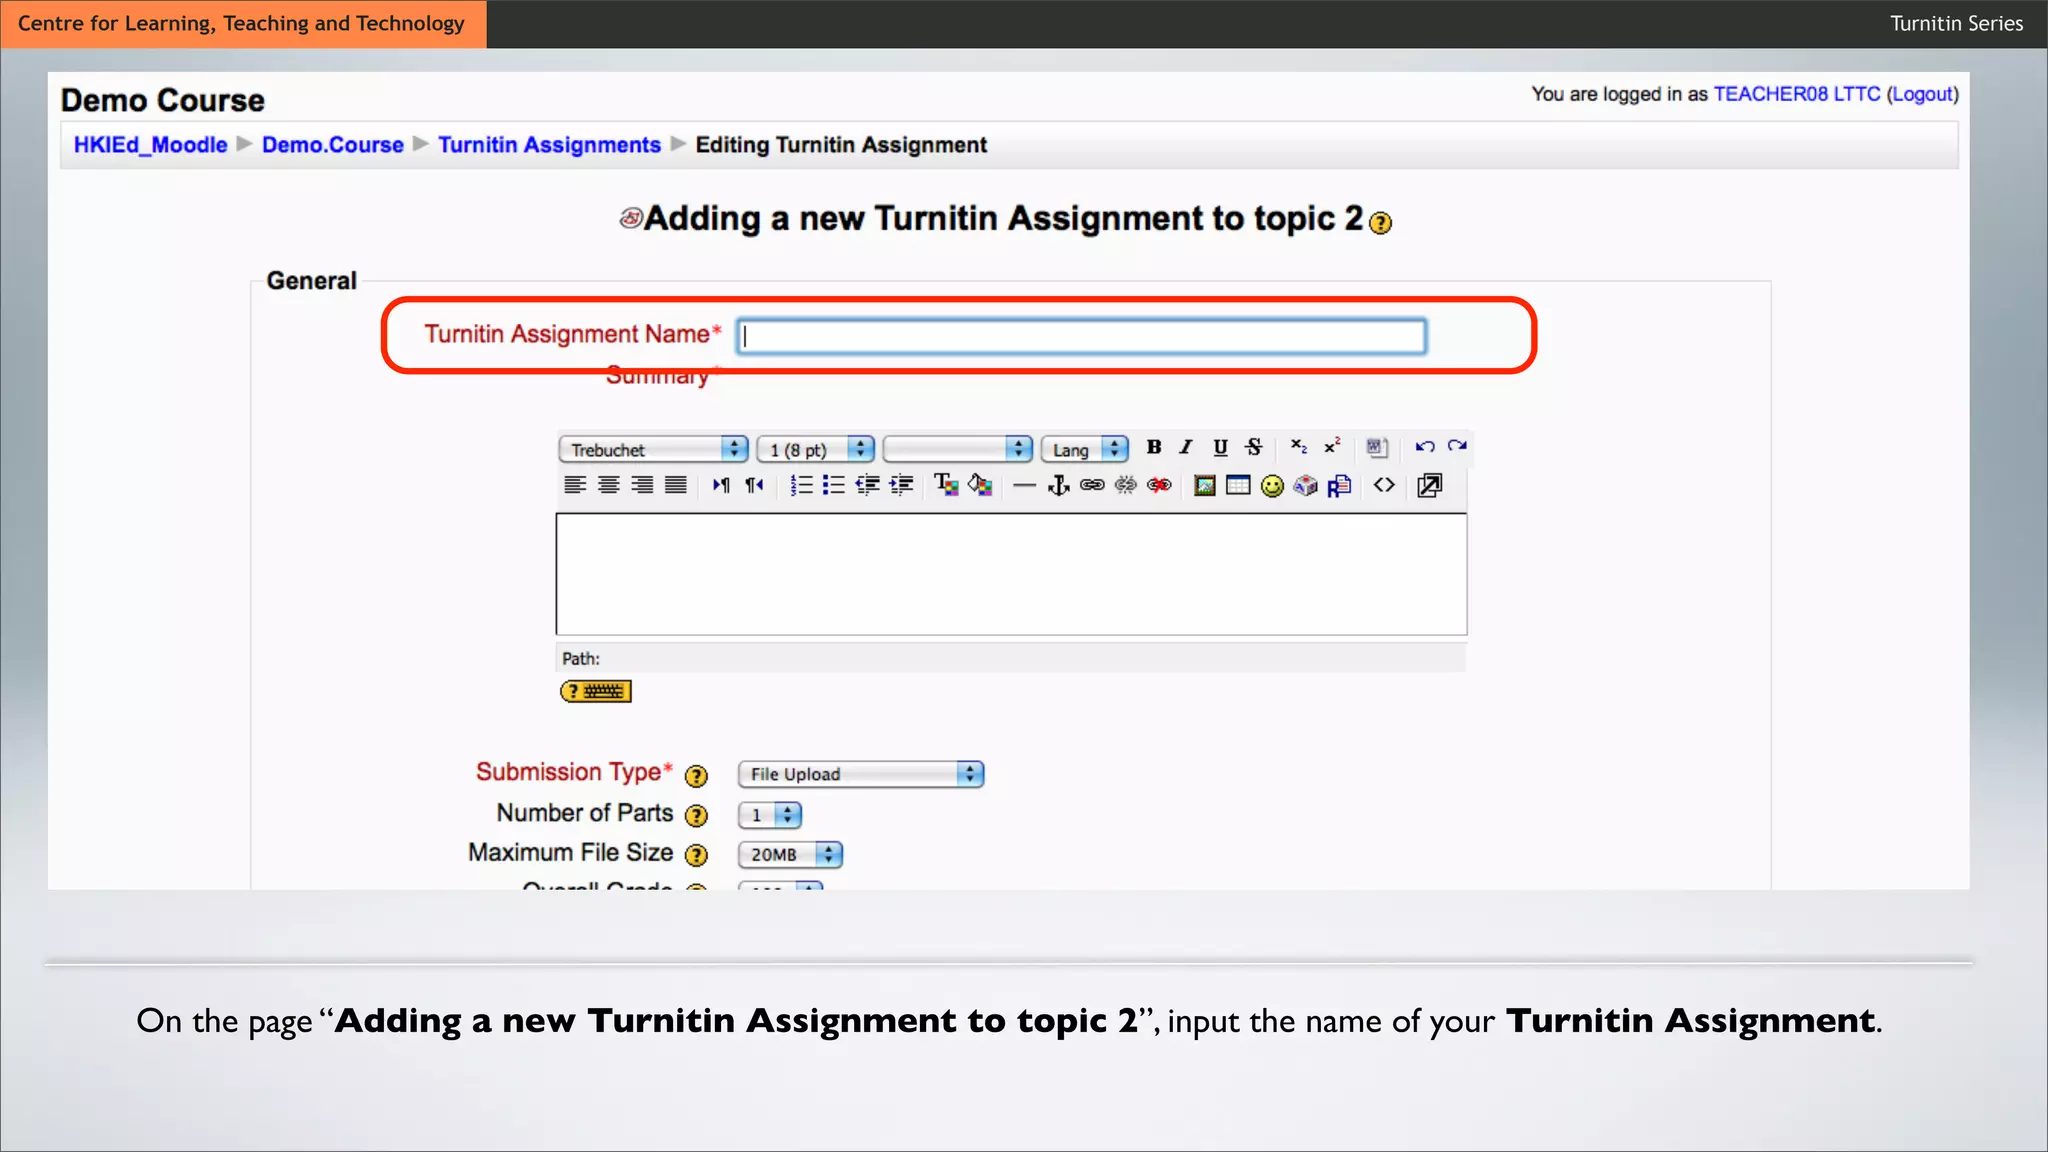The height and width of the screenshot is (1152, 2048).
Task: Click the Turnitin Assignment Name field
Action: pos(1081,337)
